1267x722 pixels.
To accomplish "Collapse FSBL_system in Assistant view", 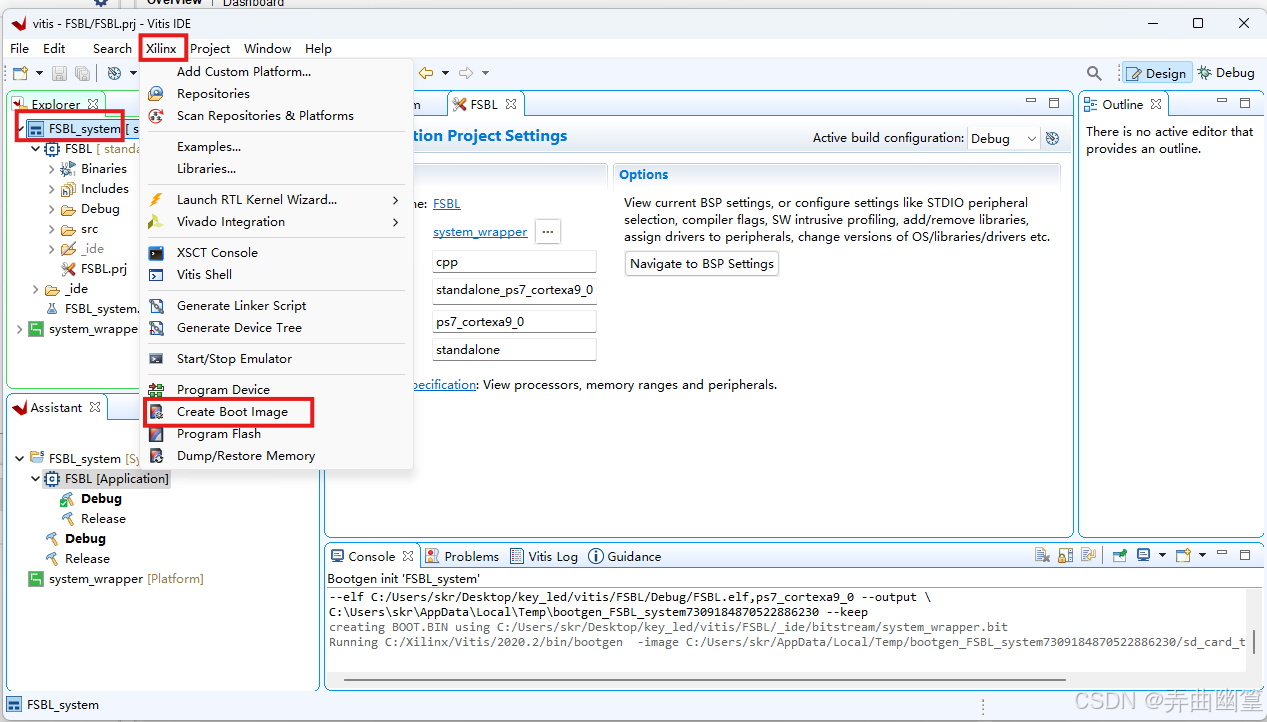I will (x=20, y=458).
